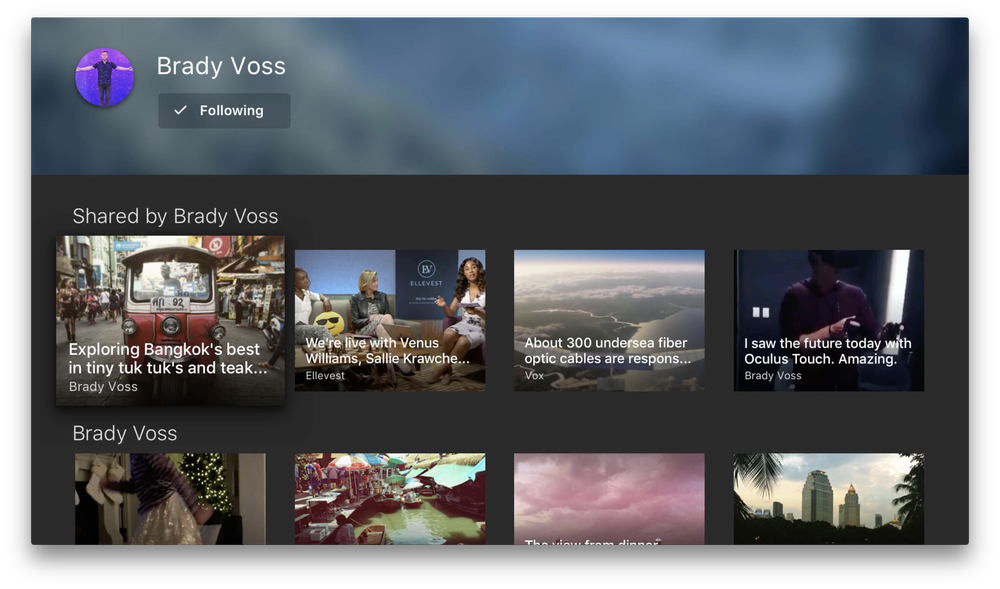Open the Oculus Touch video card

828,321
